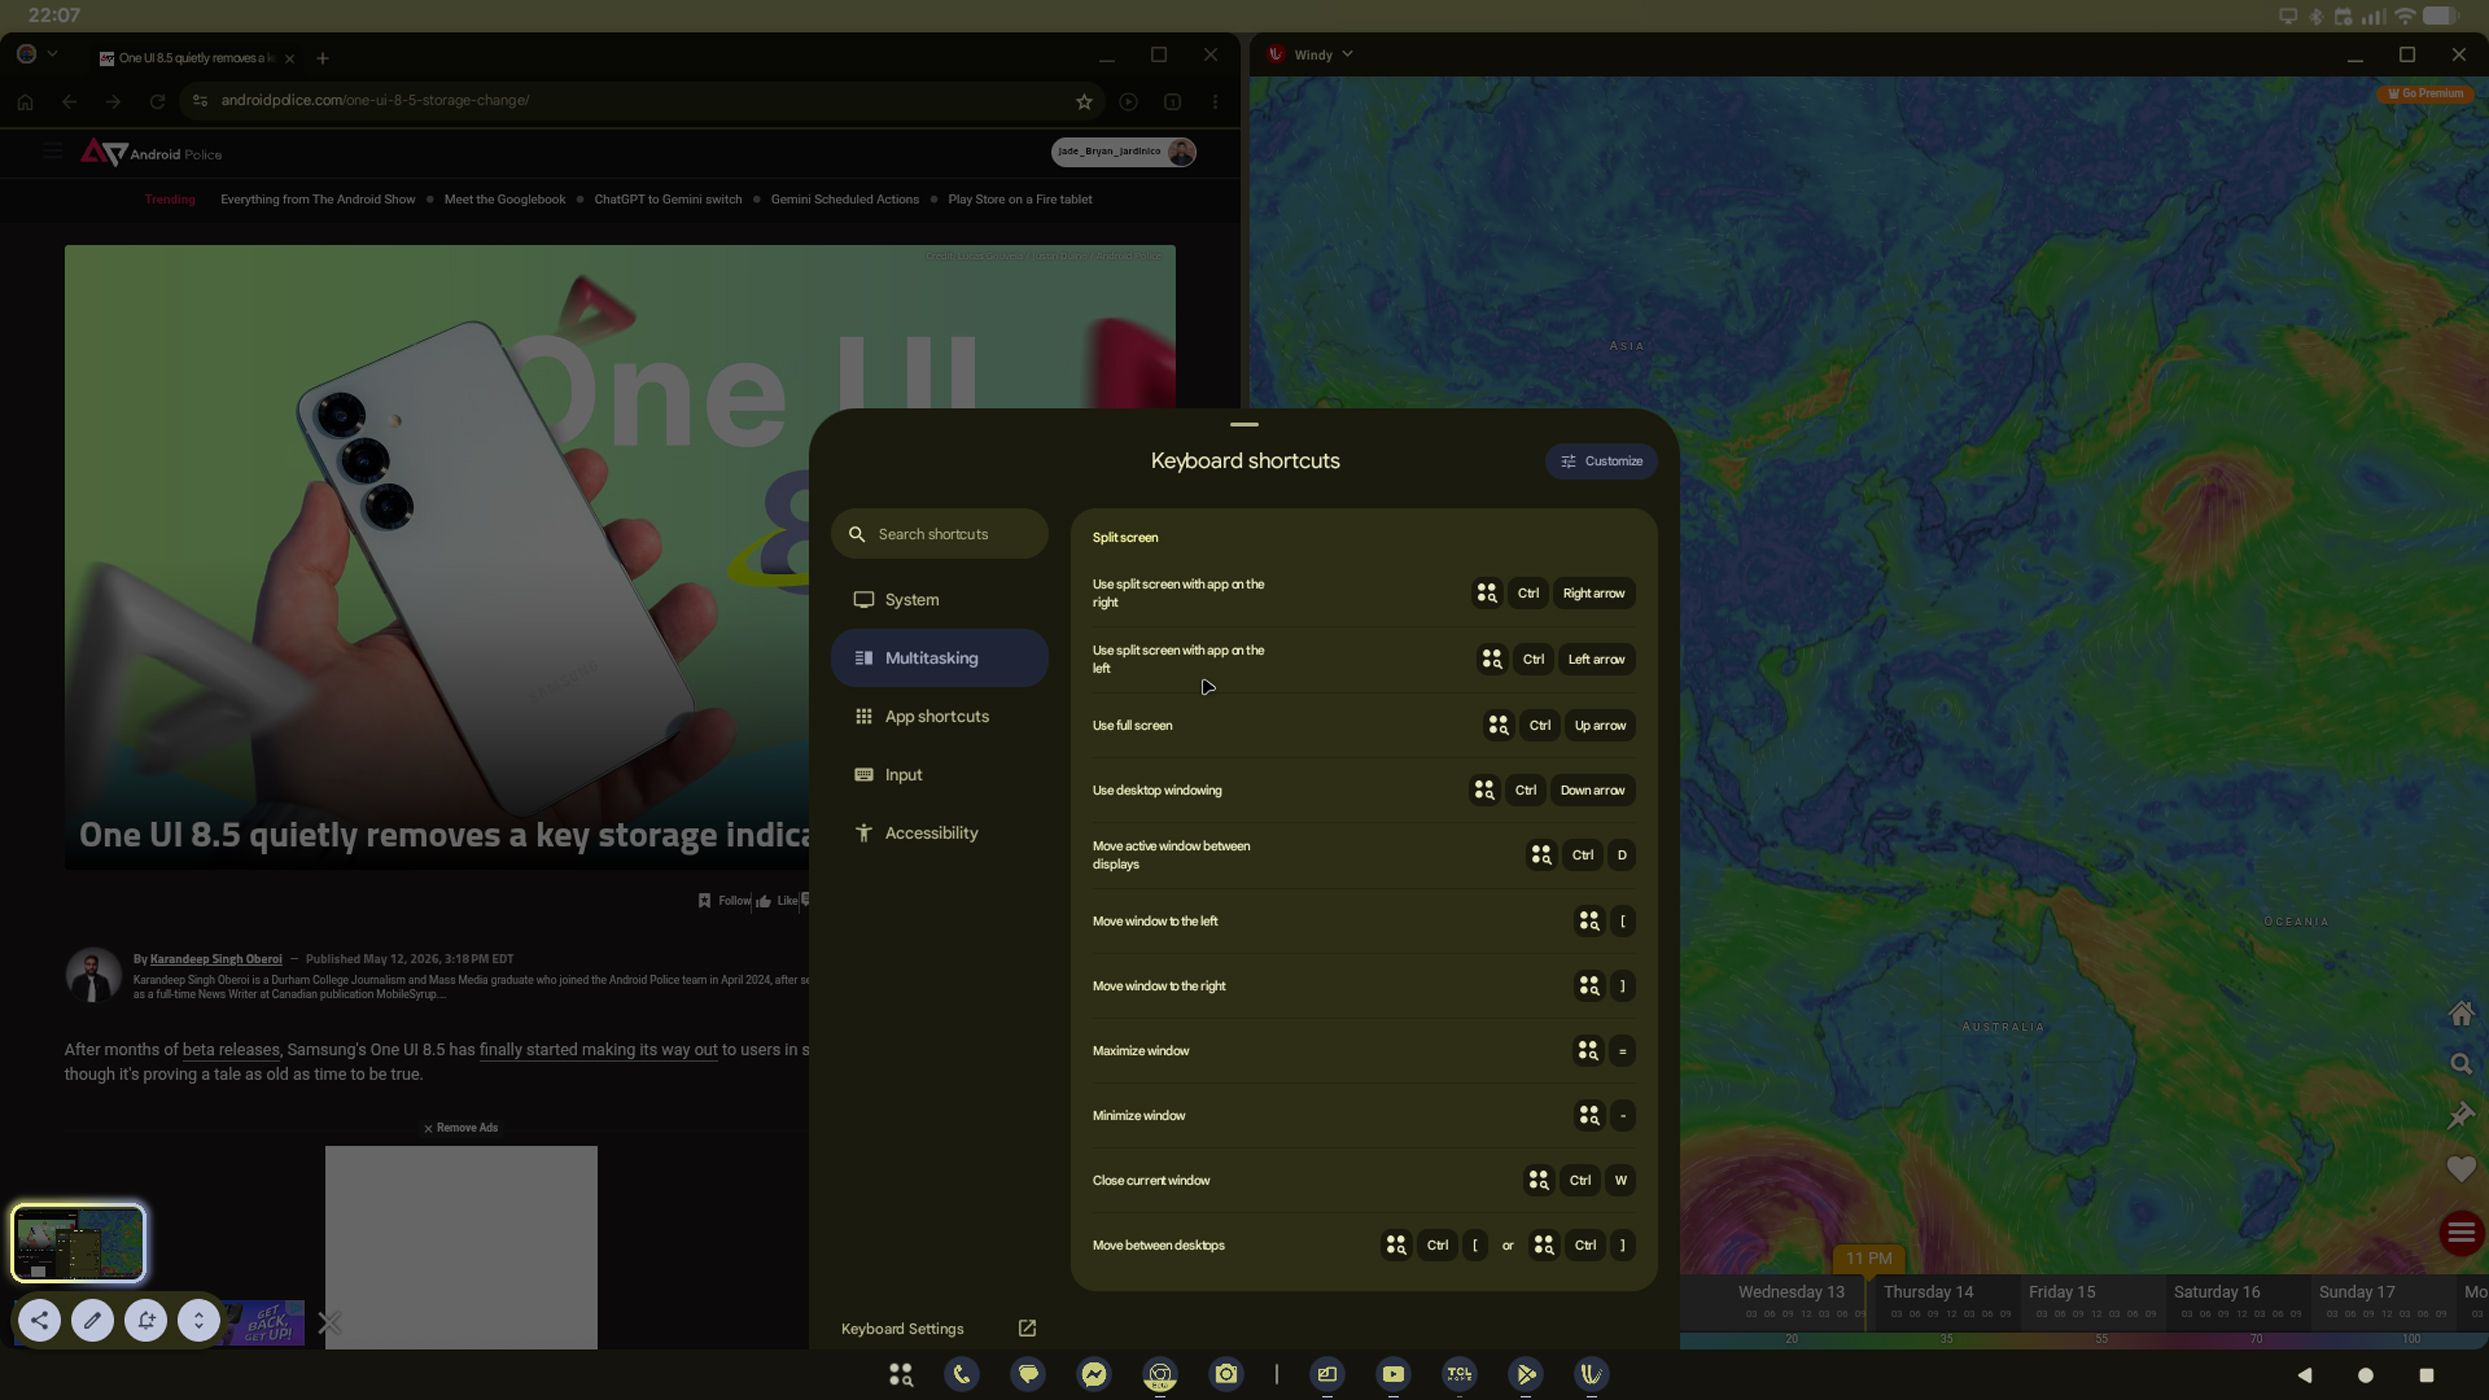Open the screenshot preview thumbnail

[x=78, y=1243]
